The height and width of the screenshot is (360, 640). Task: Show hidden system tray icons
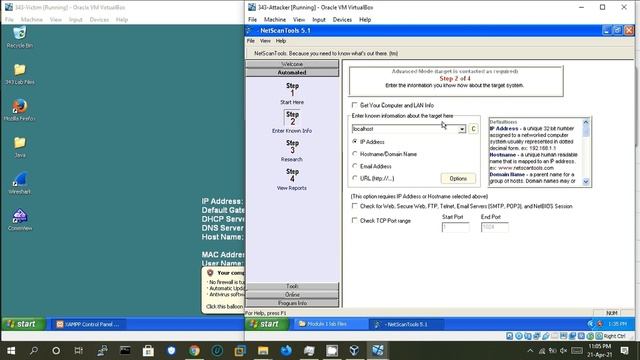[x=530, y=351]
